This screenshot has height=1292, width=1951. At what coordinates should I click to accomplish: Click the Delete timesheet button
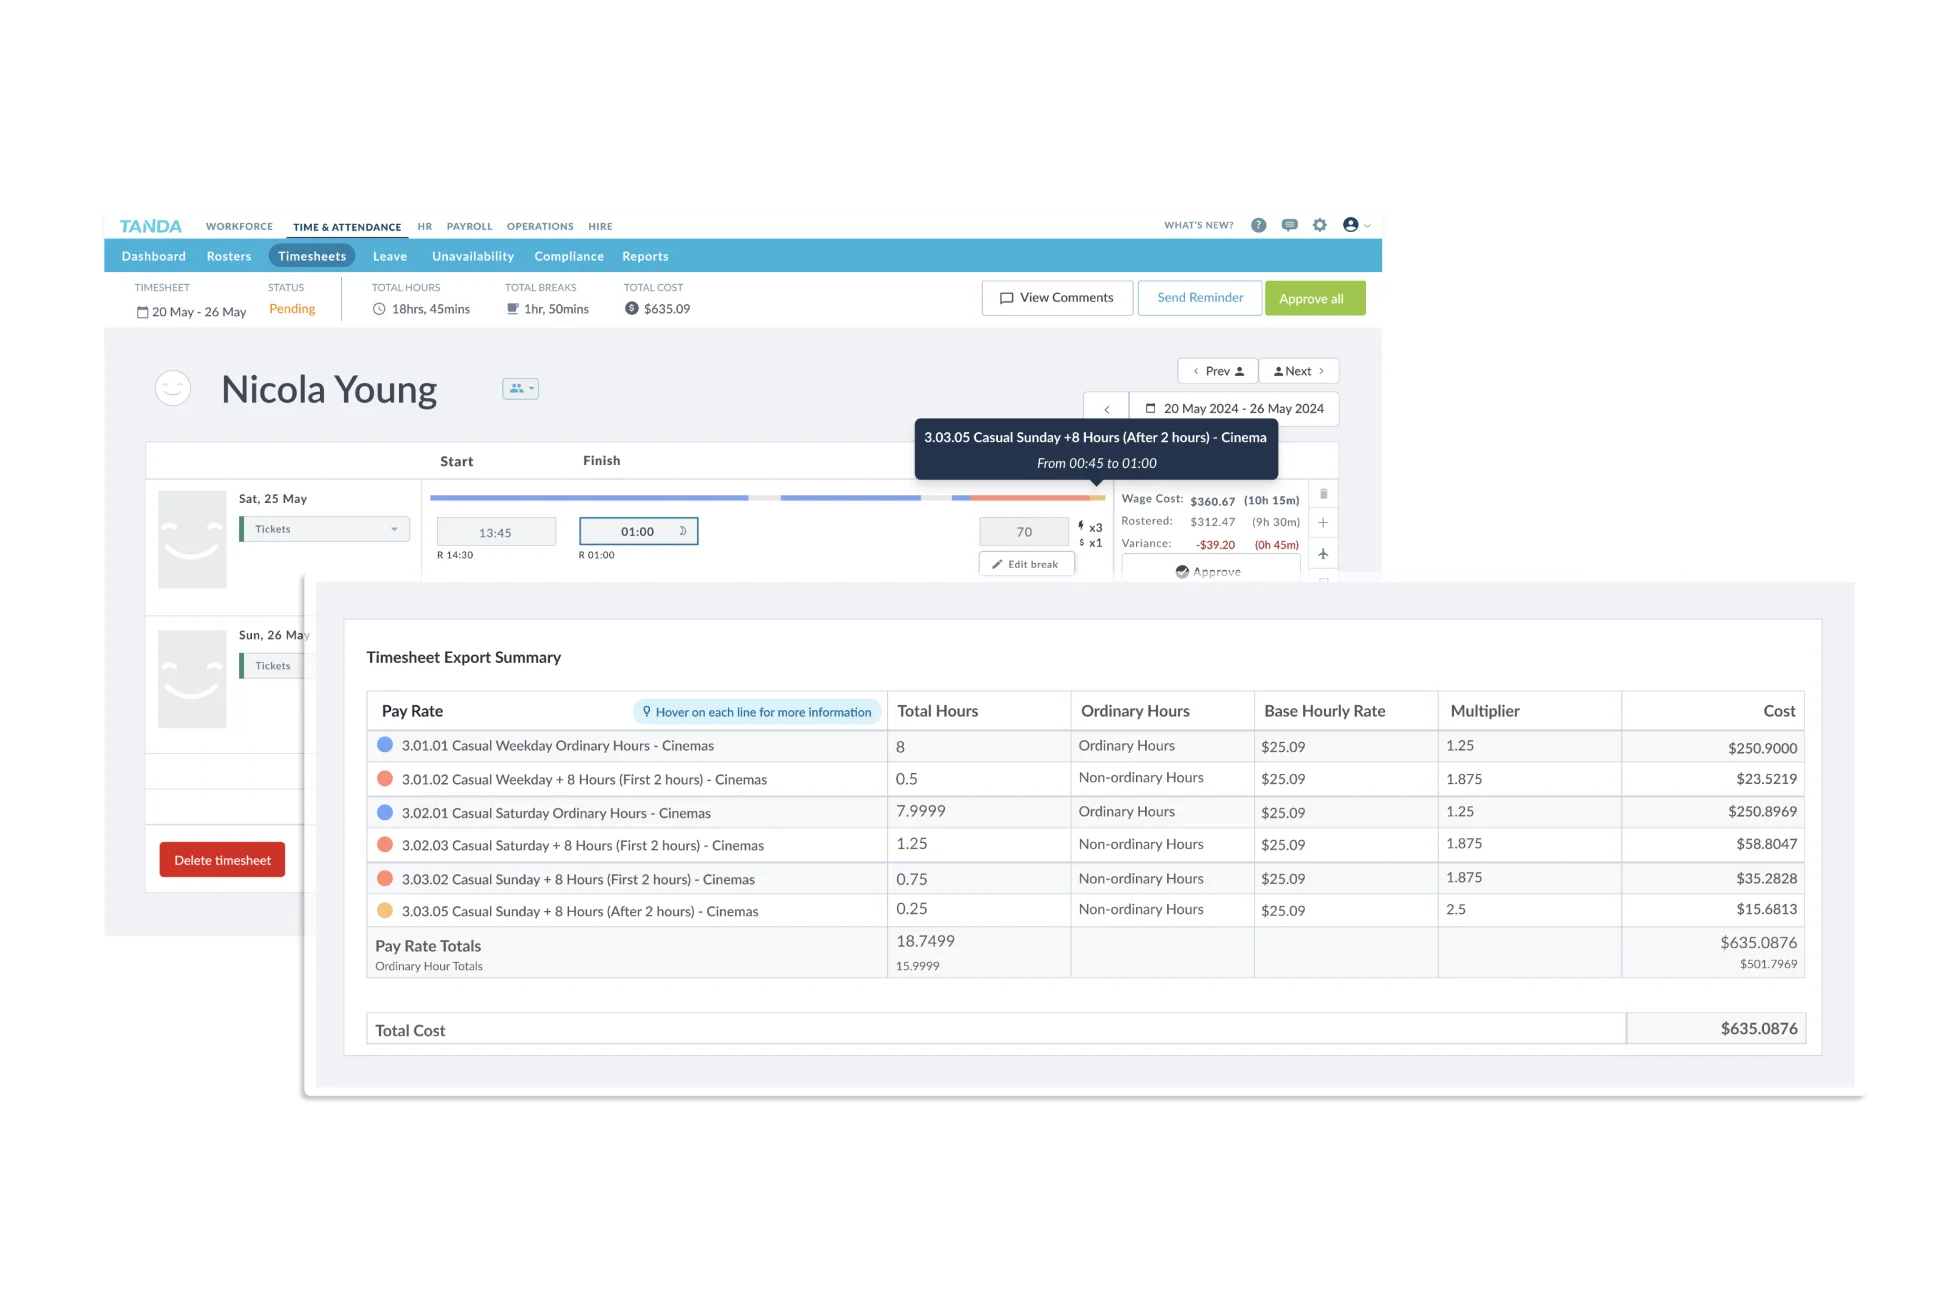[x=221, y=859]
